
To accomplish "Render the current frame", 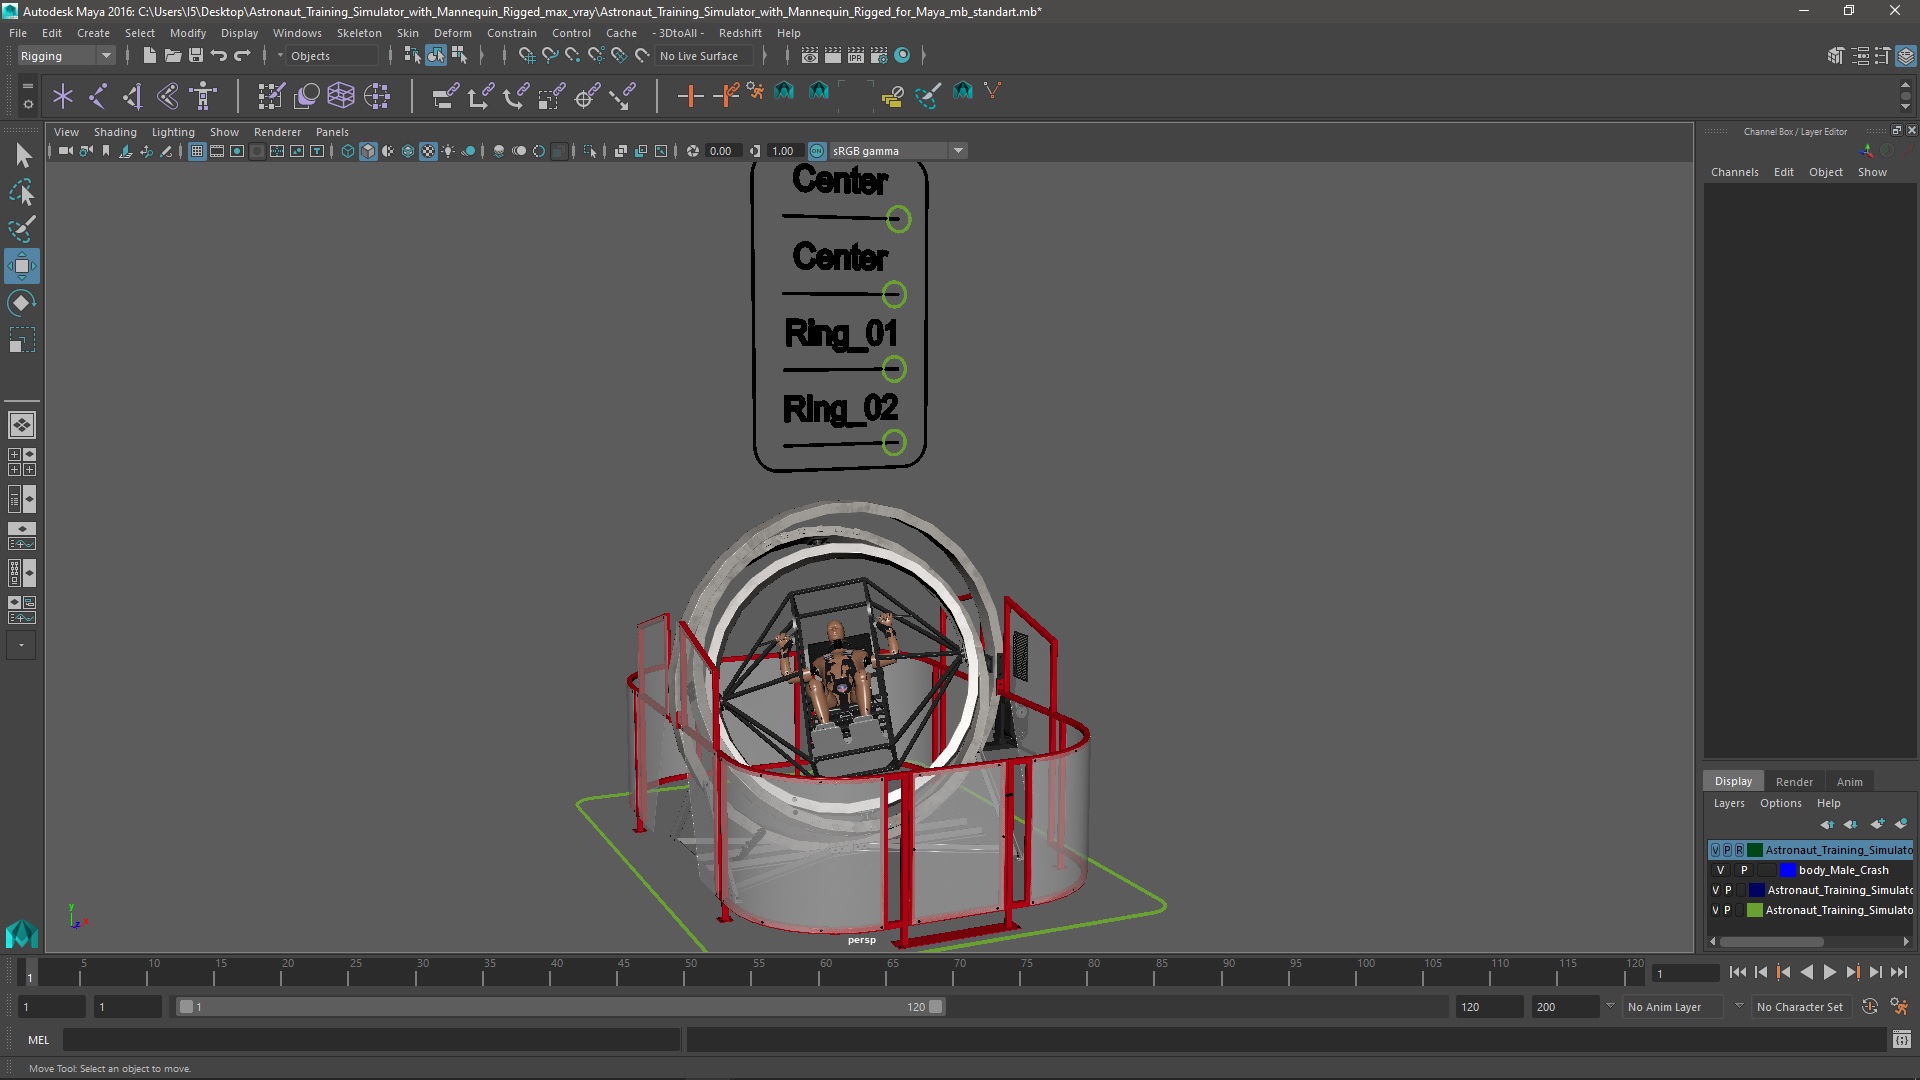I will pyautogui.click(x=833, y=56).
